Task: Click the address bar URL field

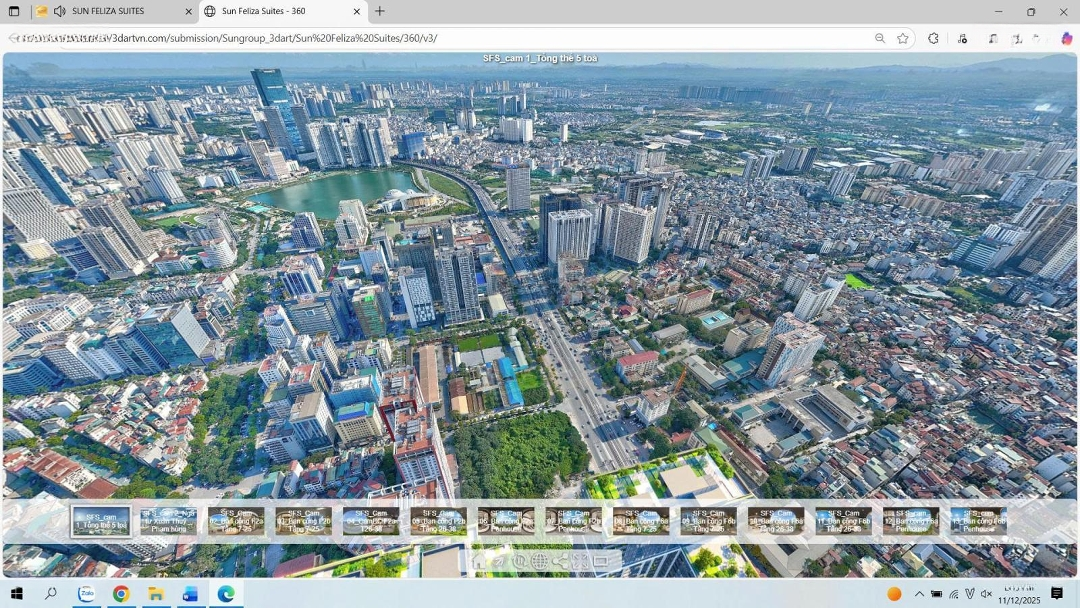Action: [450, 38]
